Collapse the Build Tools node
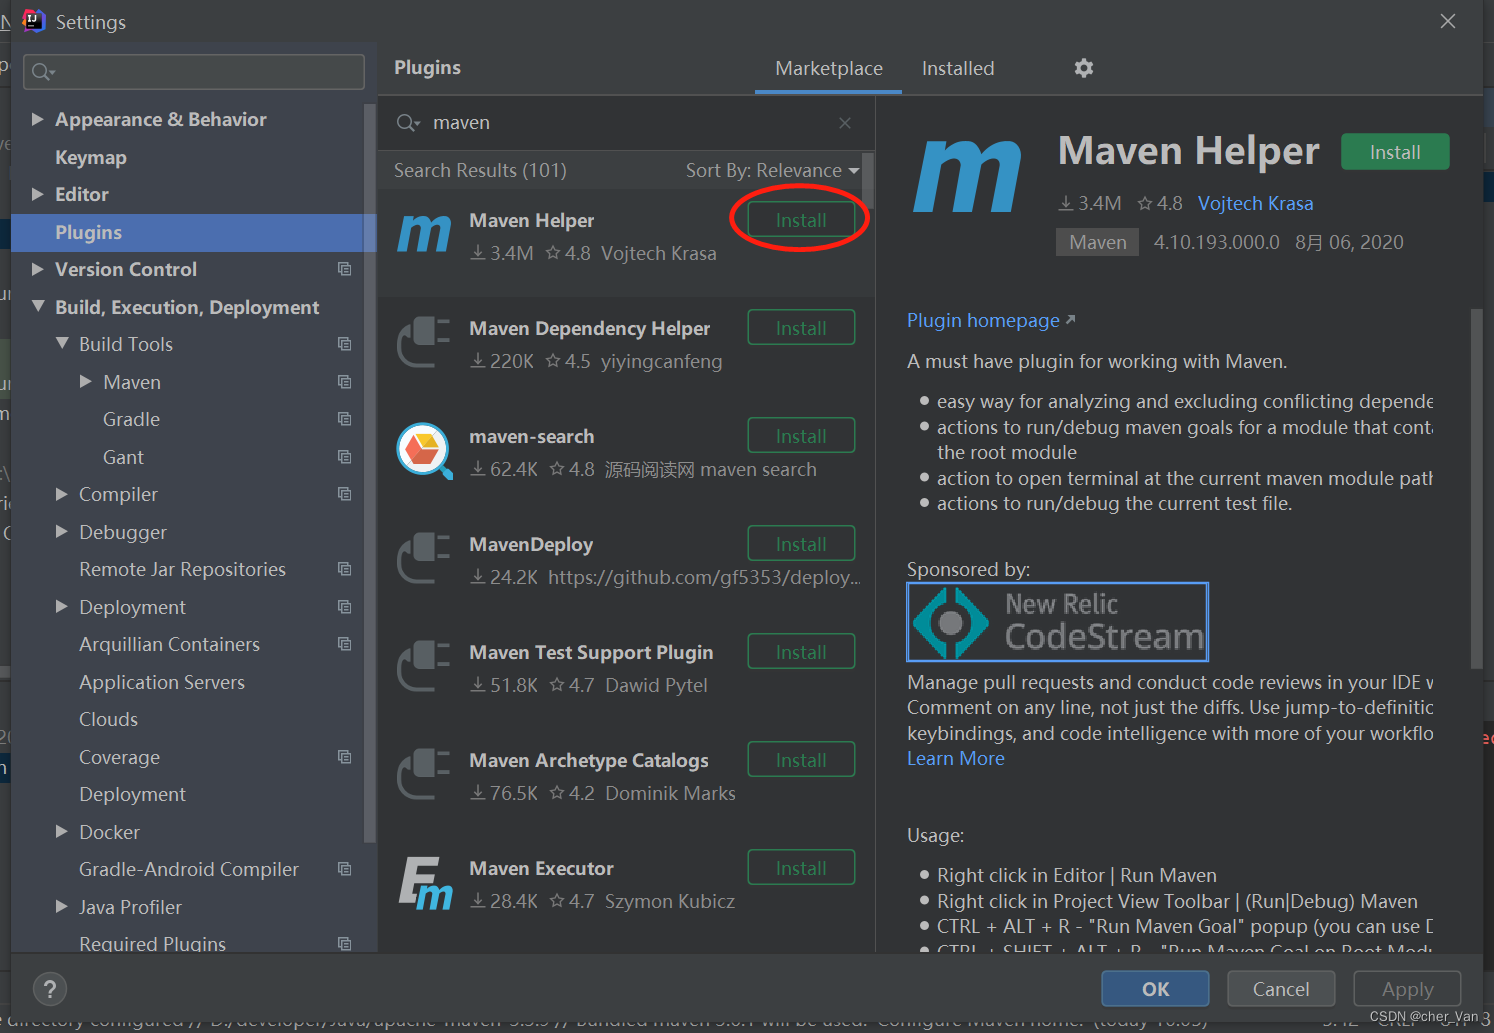Image resolution: width=1494 pixels, height=1033 pixels. tap(61, 344)
